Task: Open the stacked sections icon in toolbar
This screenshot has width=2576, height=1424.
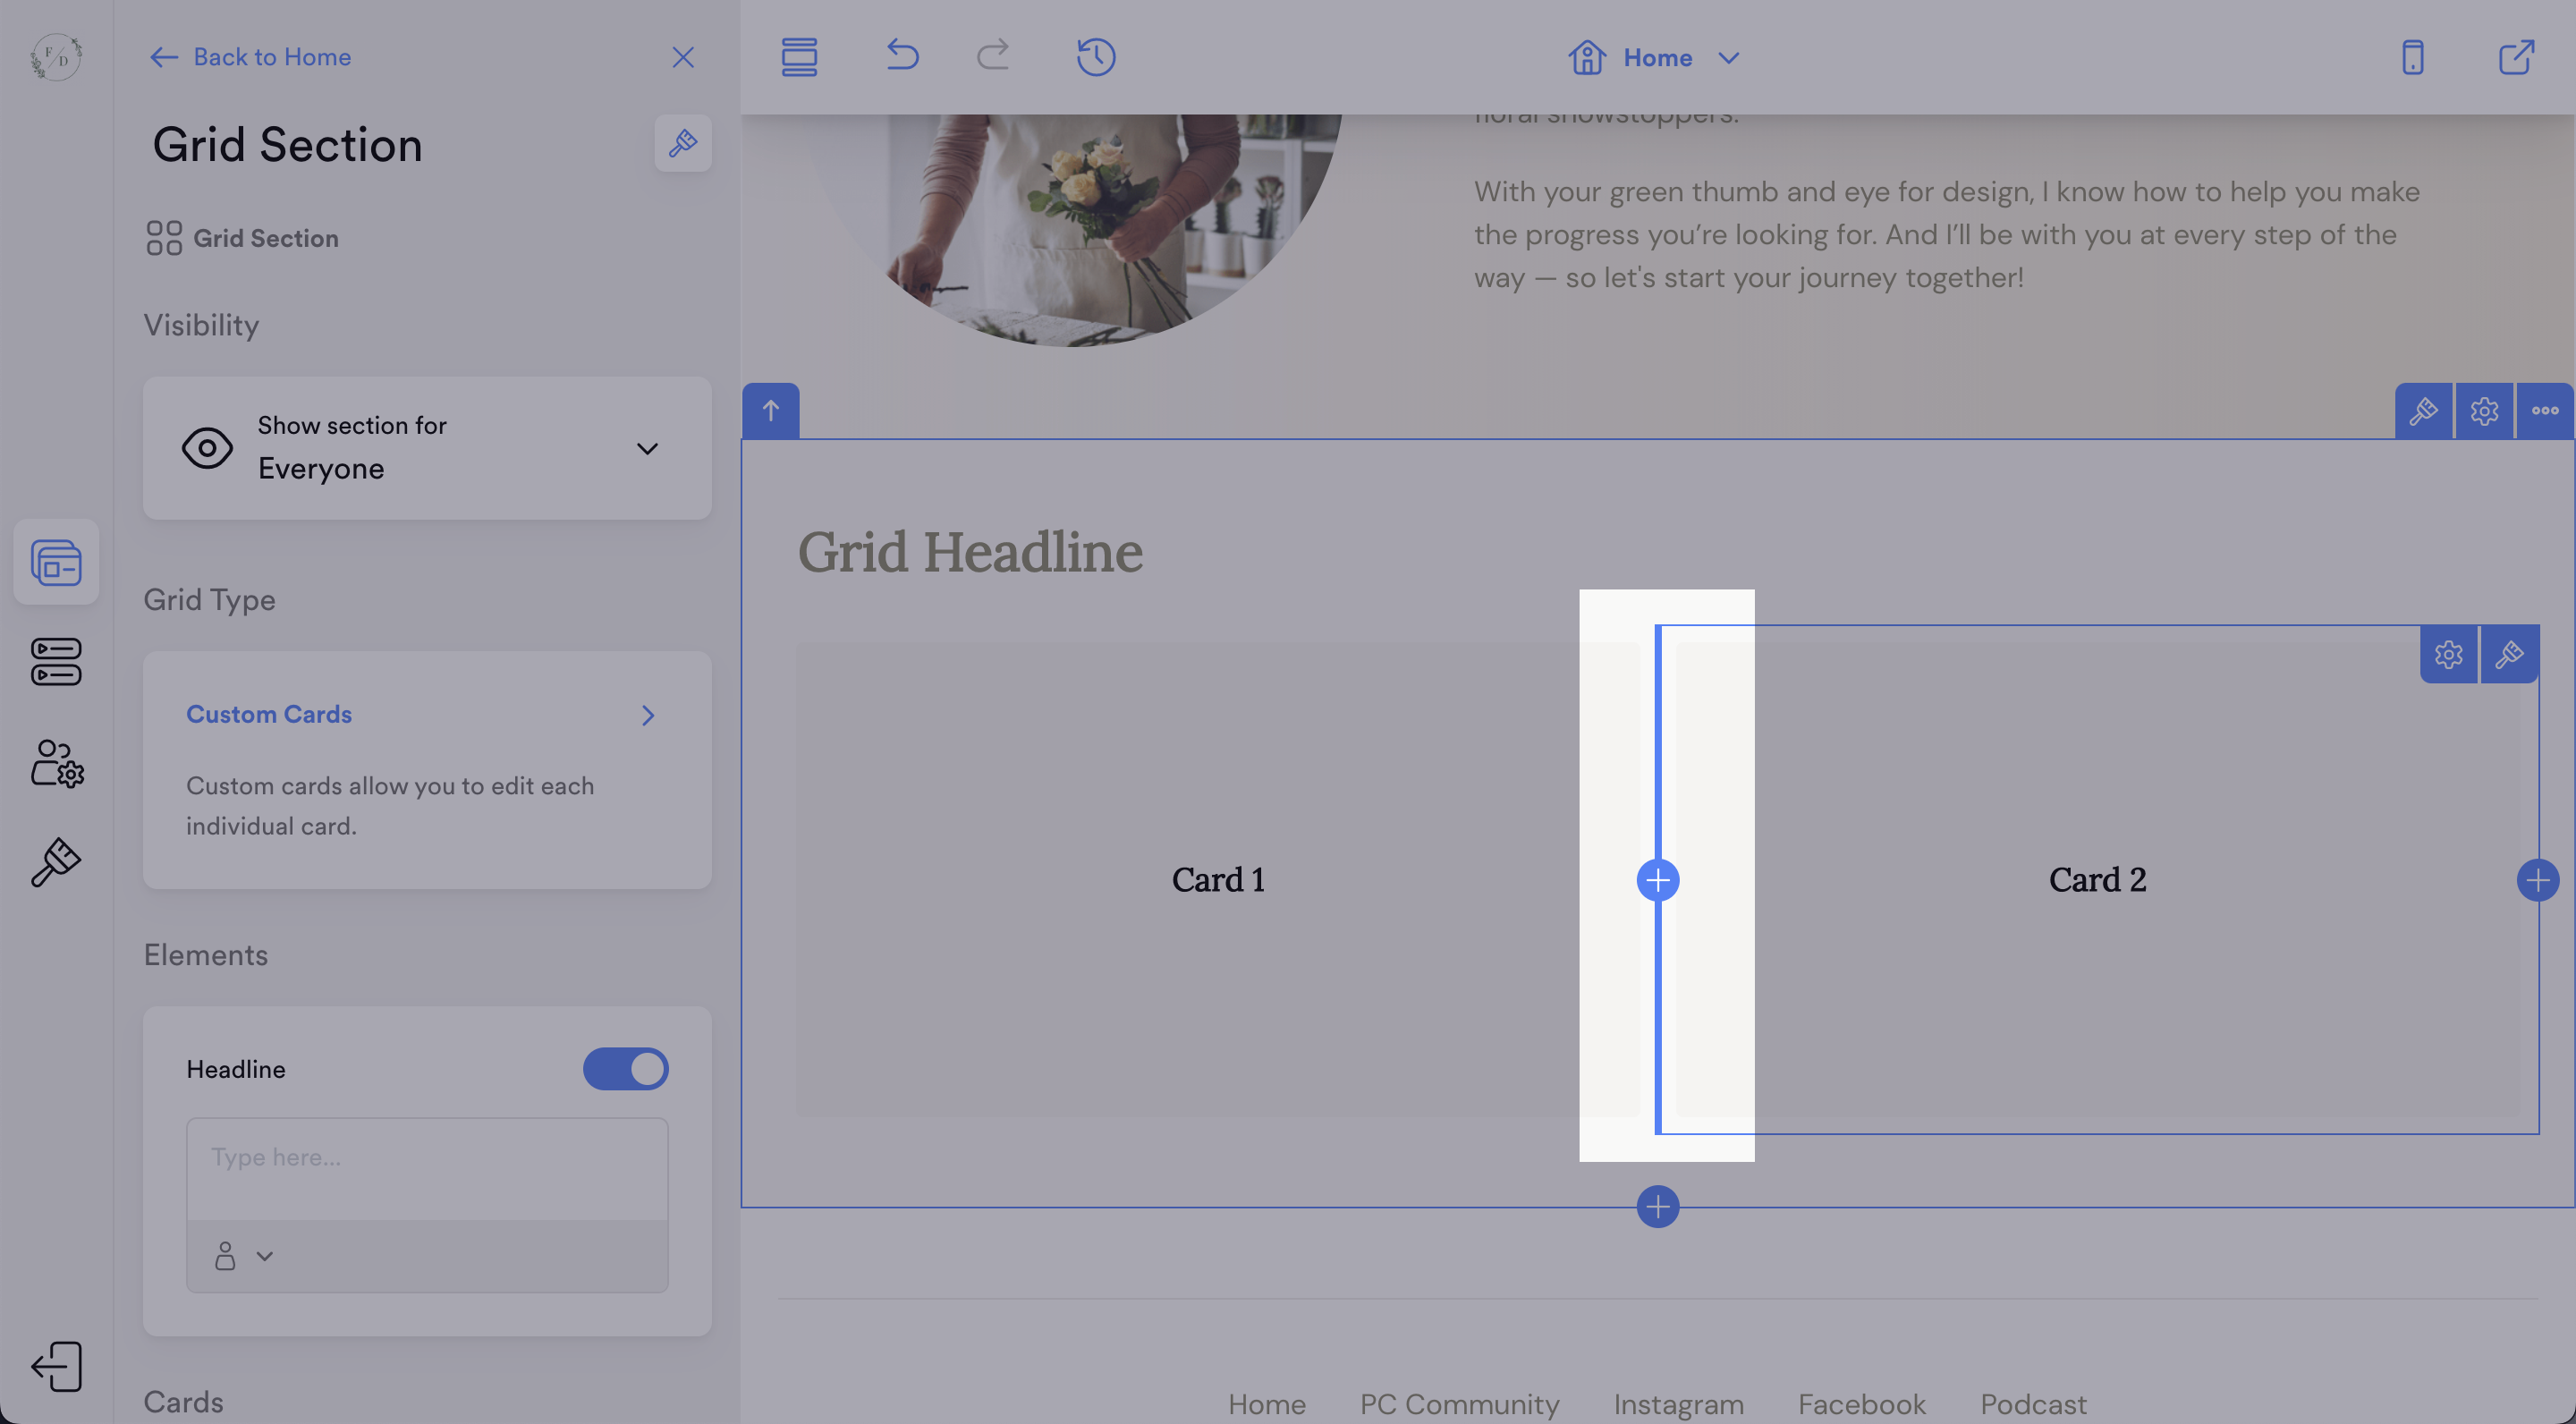Action: click(x=799, y=57)
